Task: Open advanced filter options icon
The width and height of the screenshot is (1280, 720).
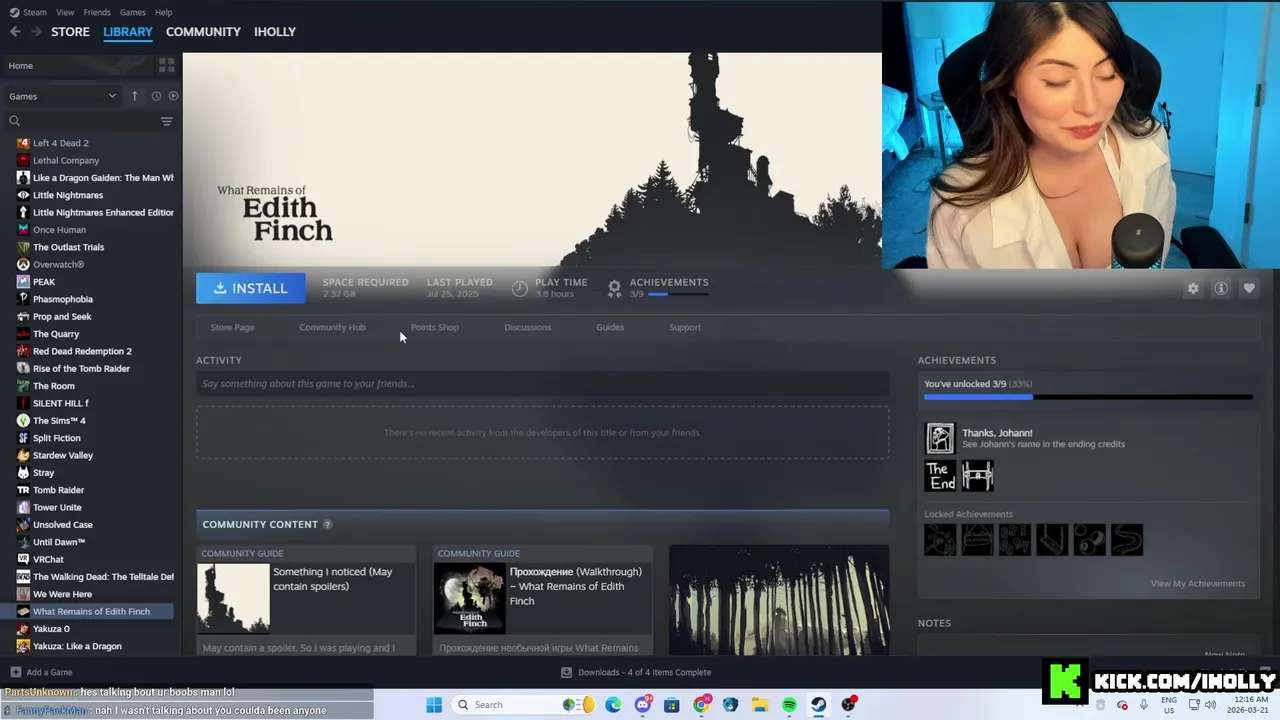Action: point(167,121)
